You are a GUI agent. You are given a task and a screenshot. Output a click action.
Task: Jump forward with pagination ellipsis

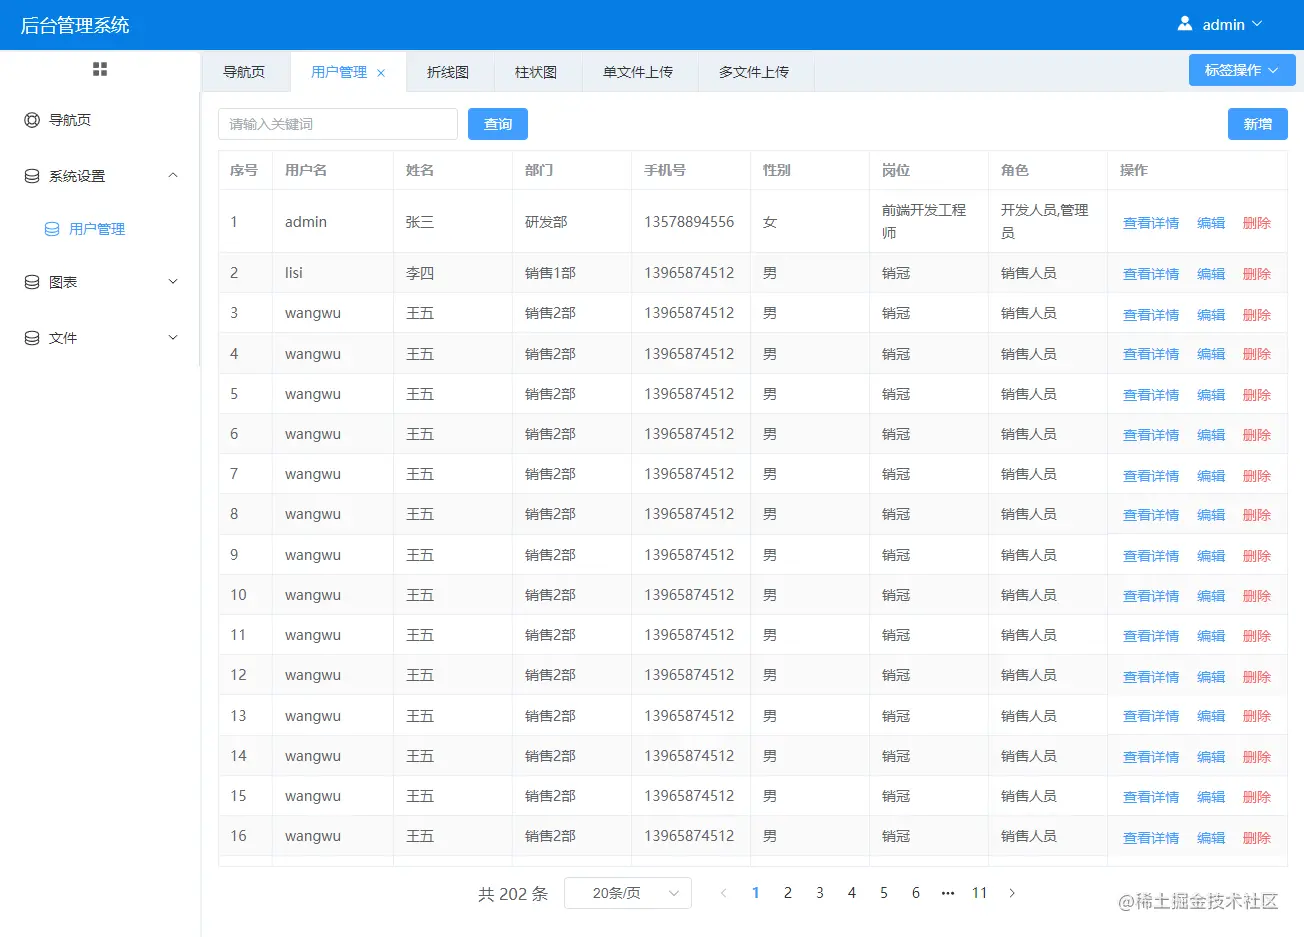tap(948, 893)
